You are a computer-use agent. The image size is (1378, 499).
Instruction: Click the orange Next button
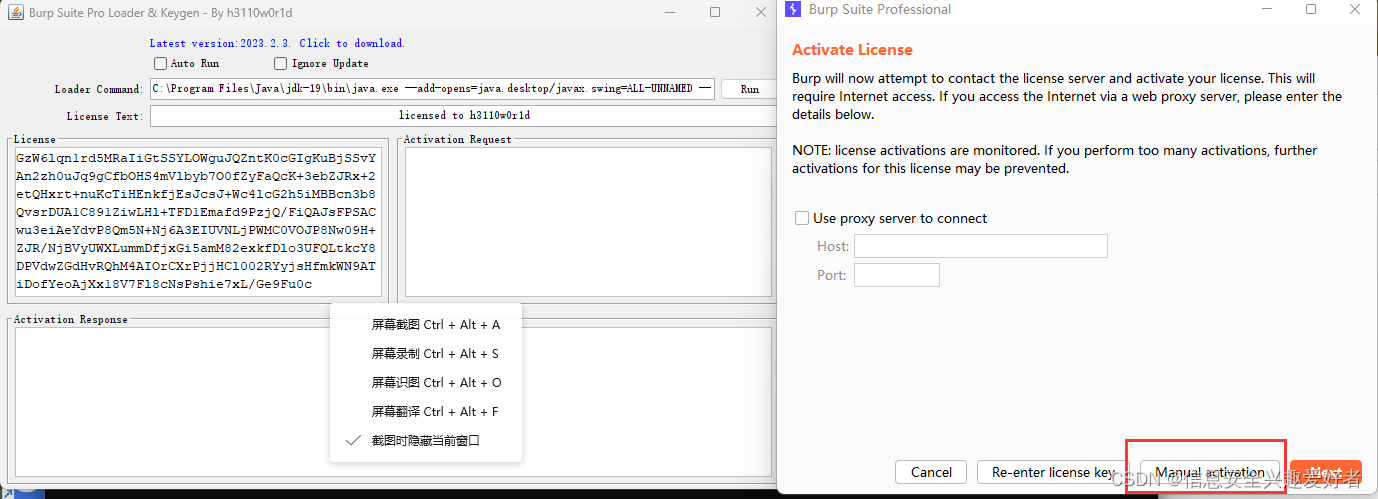point(1325,472)
